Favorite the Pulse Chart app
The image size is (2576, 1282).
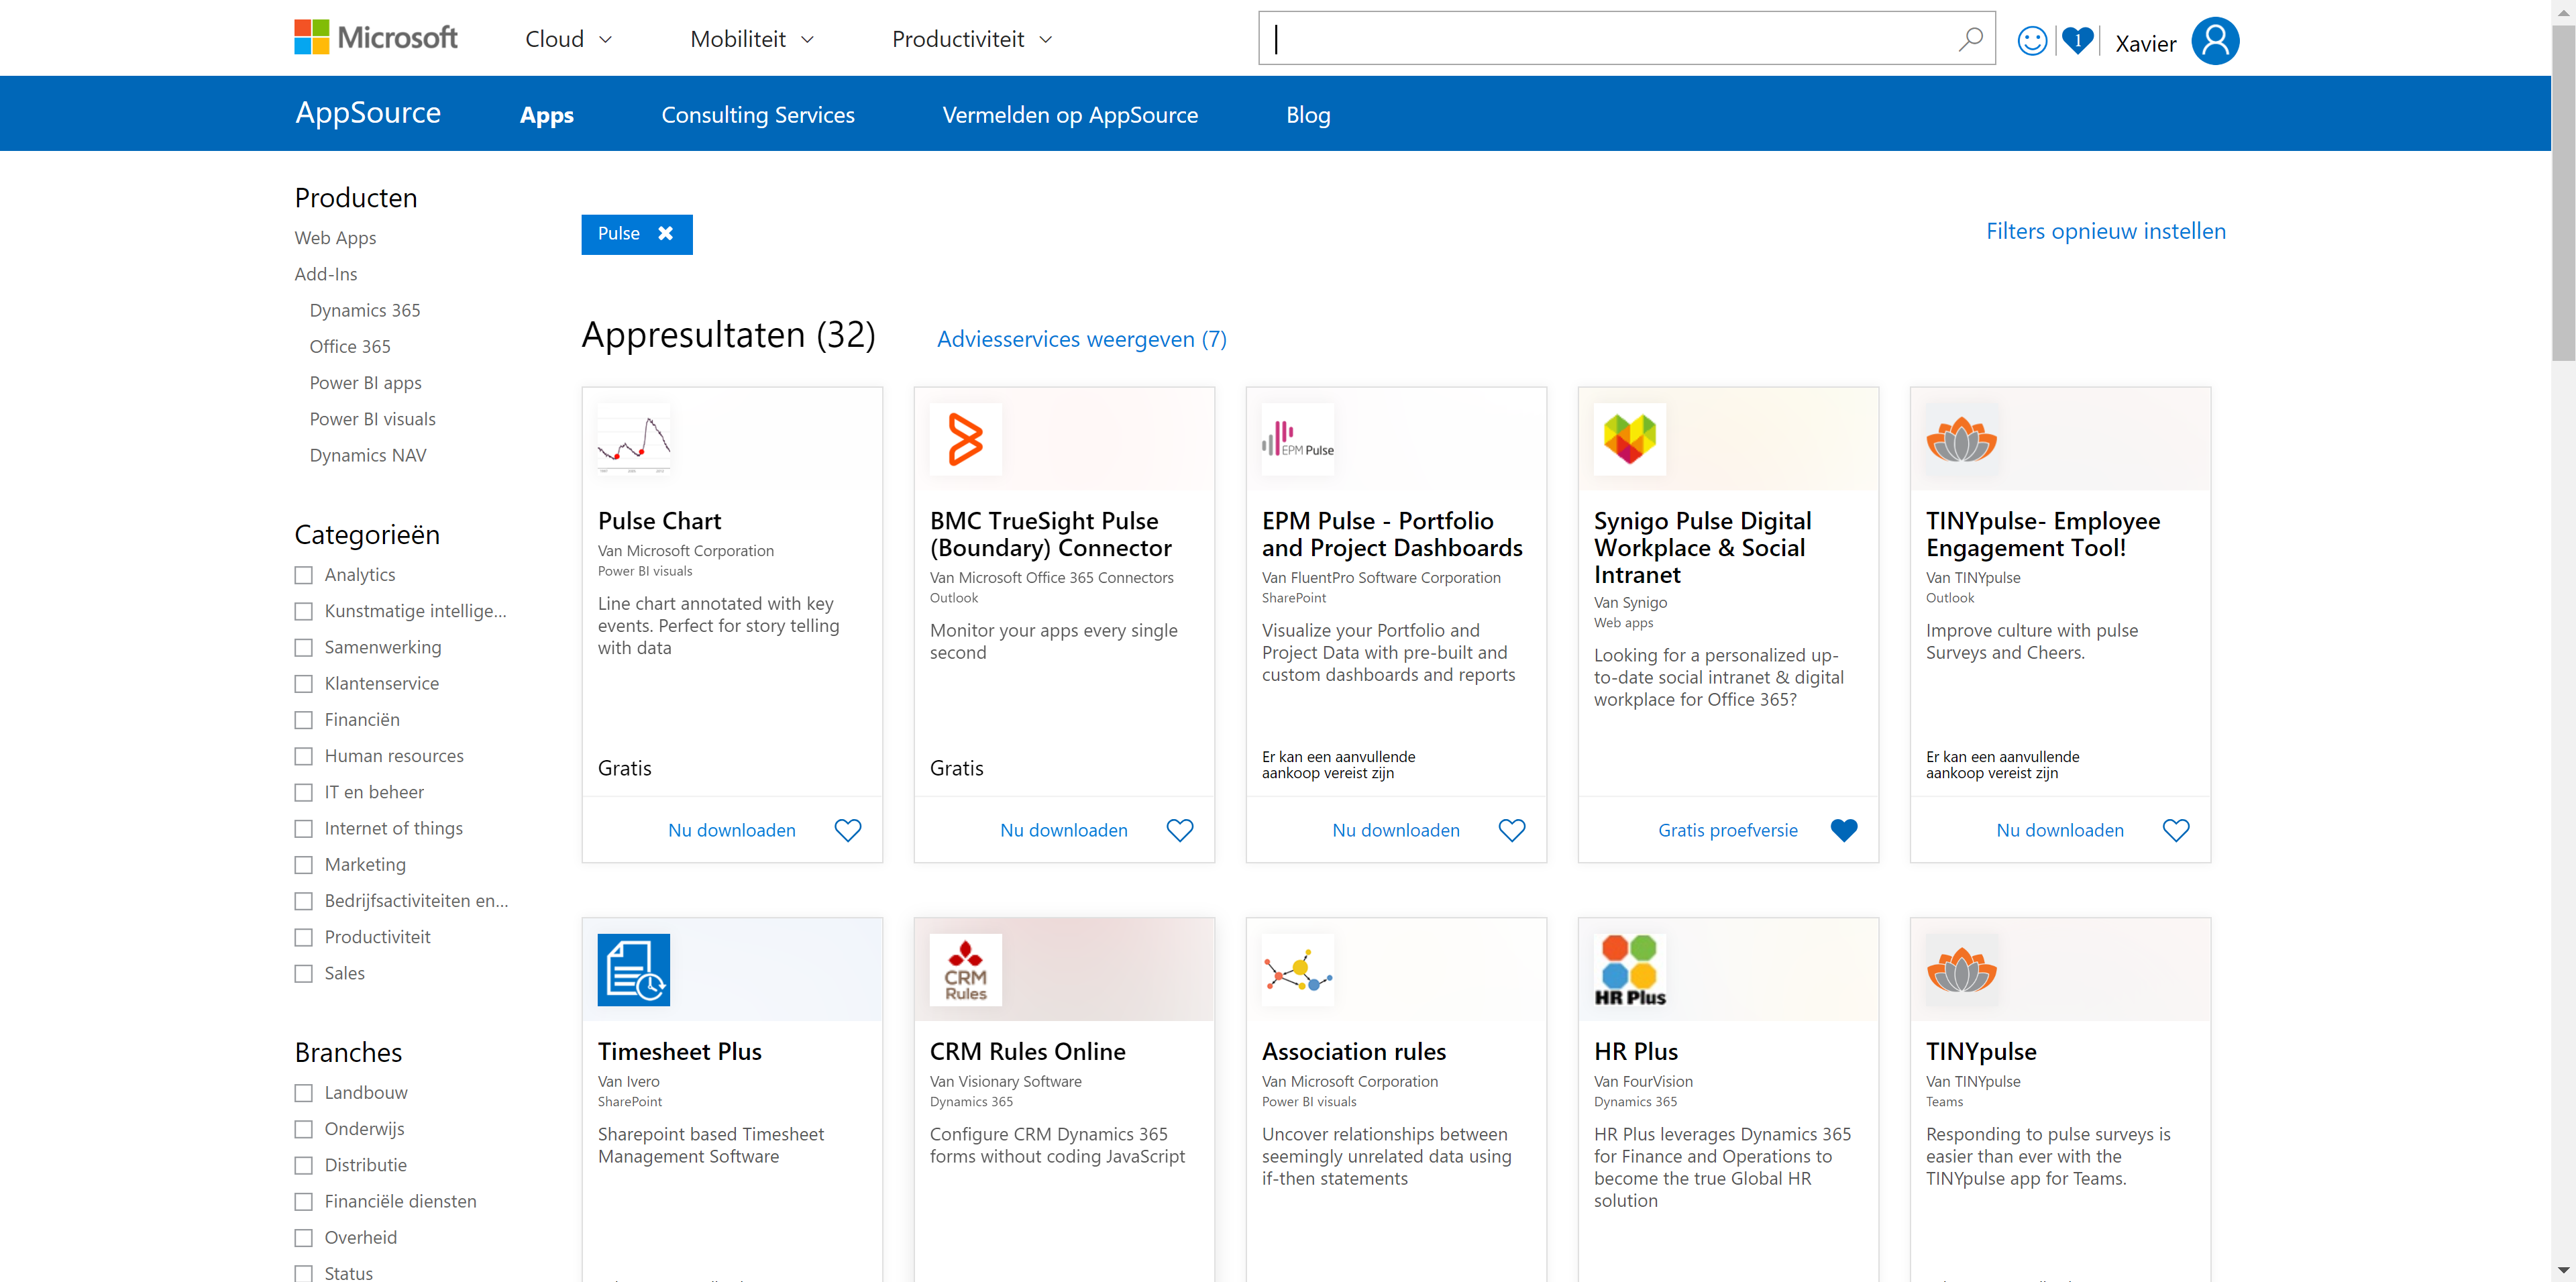coord(848,830)
